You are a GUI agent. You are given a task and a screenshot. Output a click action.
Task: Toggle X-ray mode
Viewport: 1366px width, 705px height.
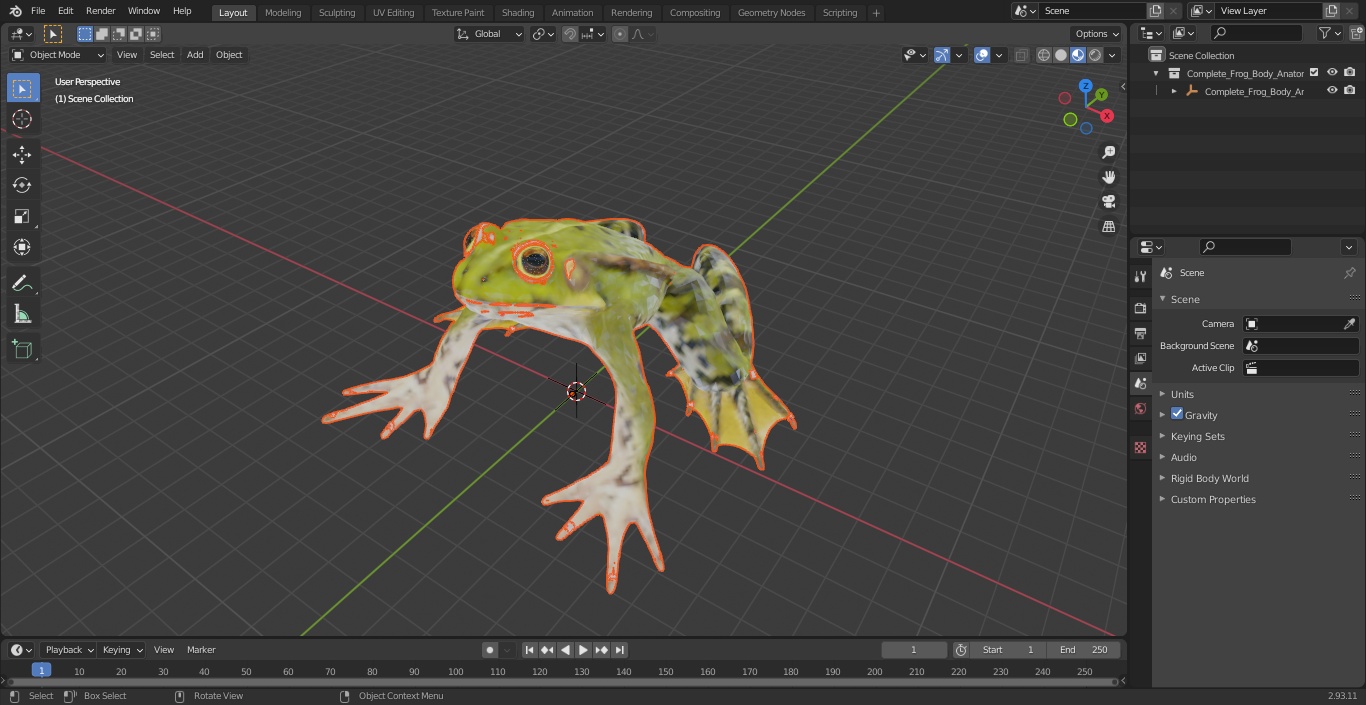pos(1021,55)
